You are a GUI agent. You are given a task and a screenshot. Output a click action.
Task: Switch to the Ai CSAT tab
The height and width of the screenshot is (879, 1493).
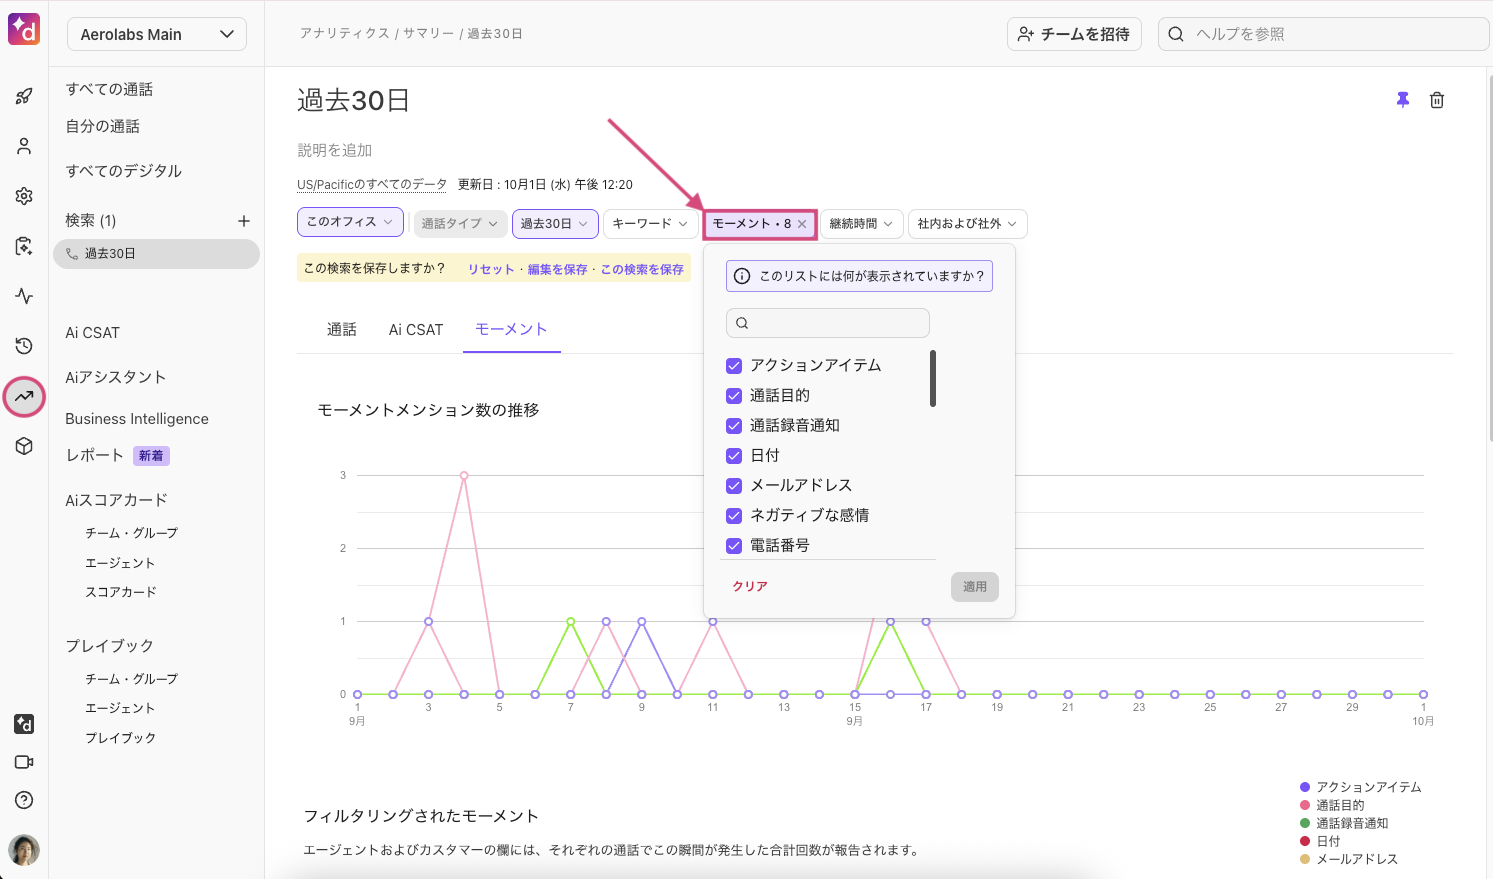tap(415, 330)
